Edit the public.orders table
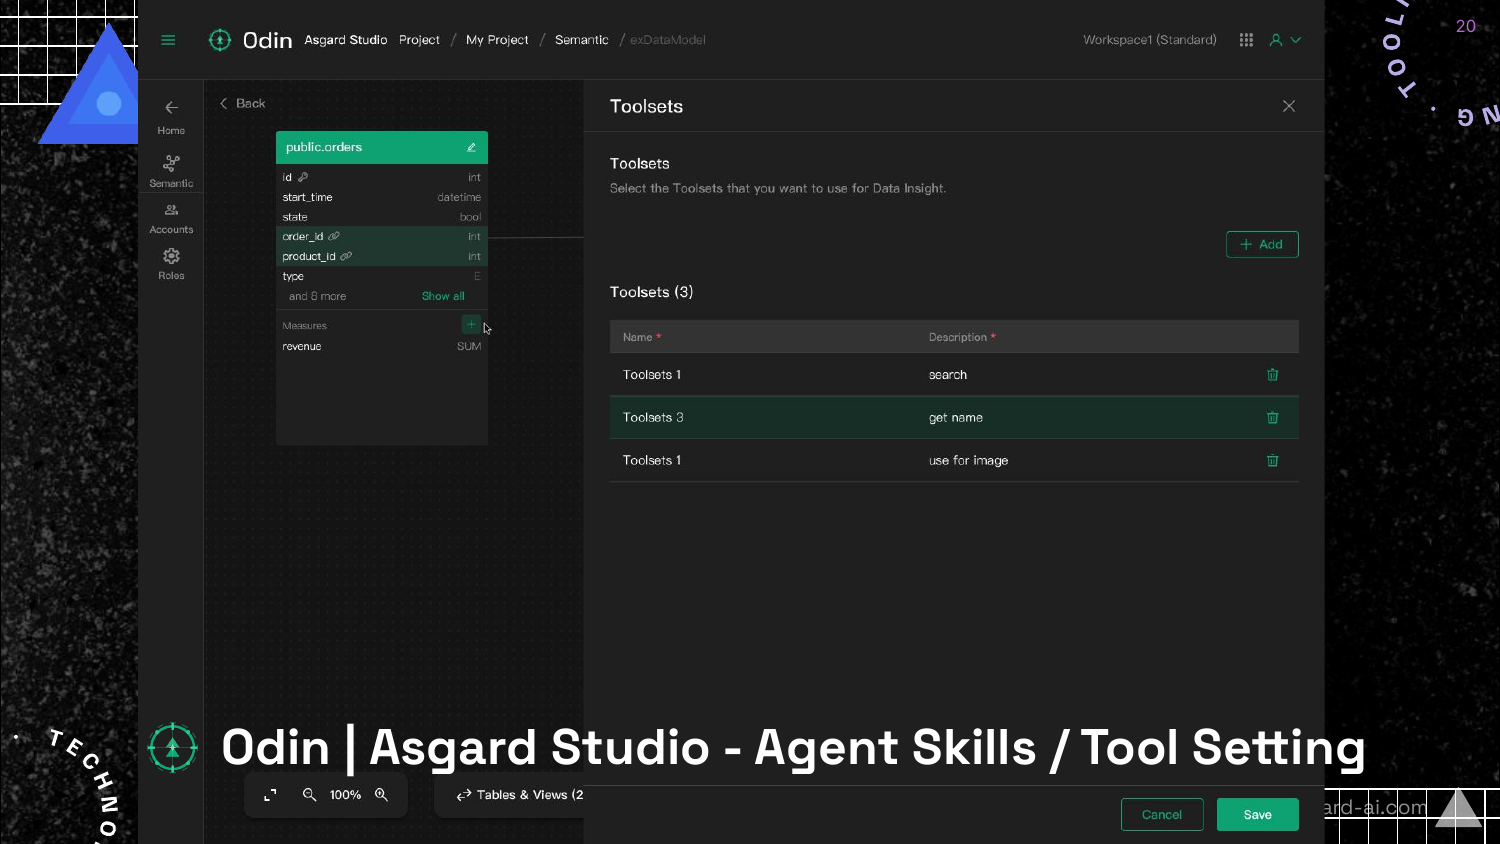Screen dimensions: 1500x844 pyautogui.click(x=471, y=147)
